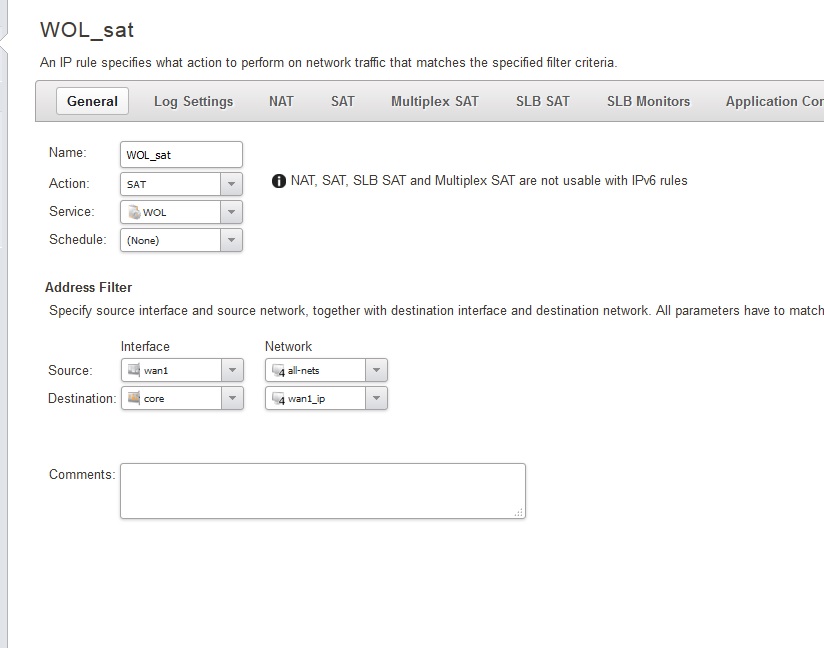Open the NAT tab
Viewport: 824px width, 648px height.
tap(281, 101)
